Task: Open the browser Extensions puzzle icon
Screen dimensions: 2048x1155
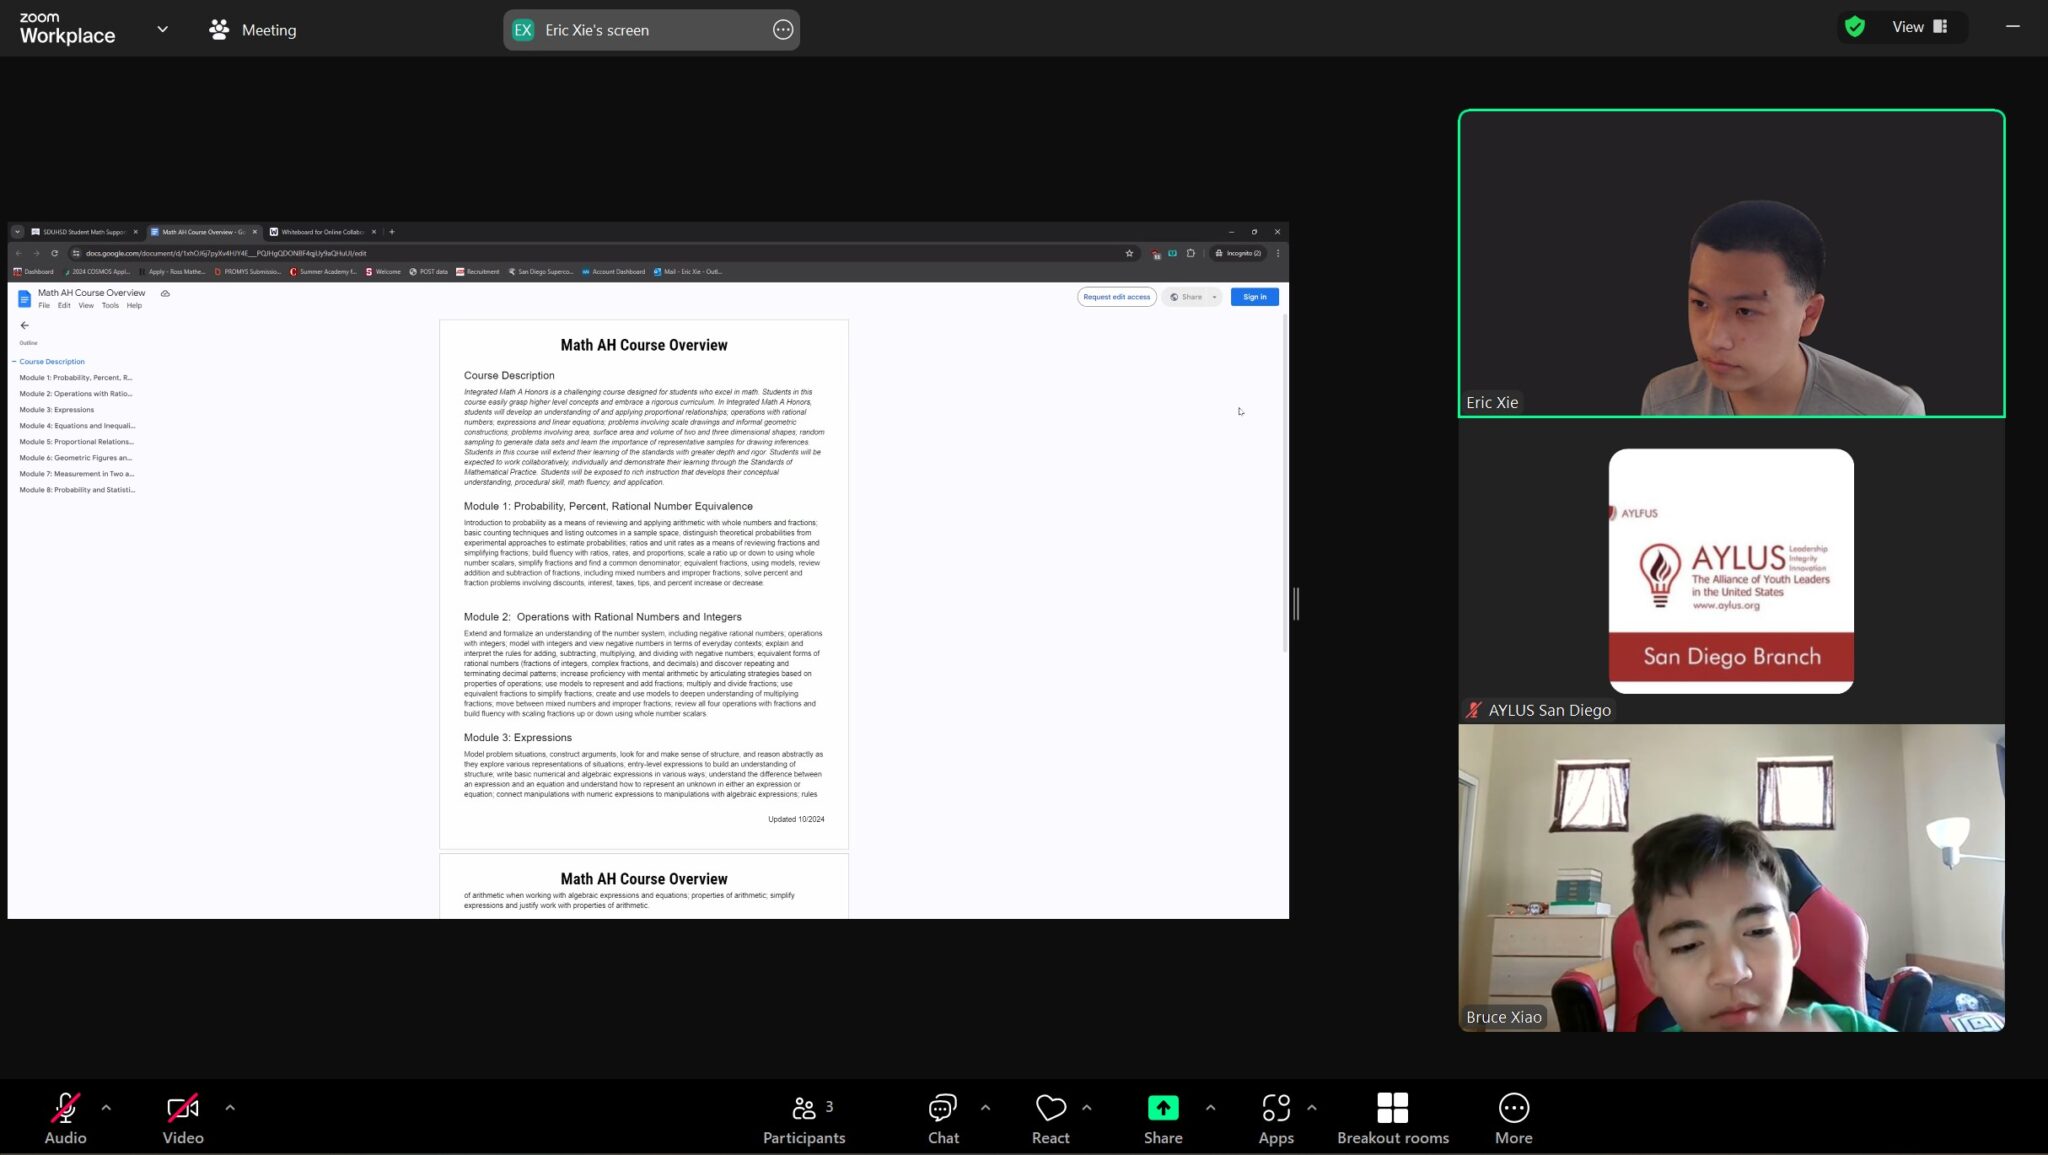Action: (1190, 253)
